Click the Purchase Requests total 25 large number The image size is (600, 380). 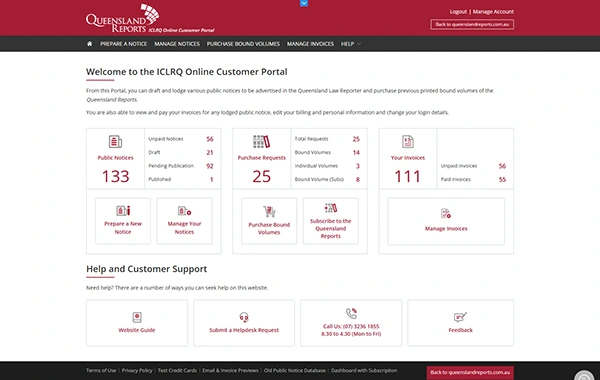tap(261, 176)
